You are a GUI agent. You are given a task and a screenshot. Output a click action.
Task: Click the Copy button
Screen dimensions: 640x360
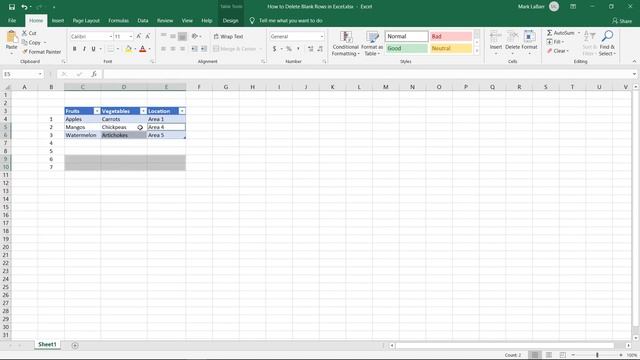click(x=31, y=42)
